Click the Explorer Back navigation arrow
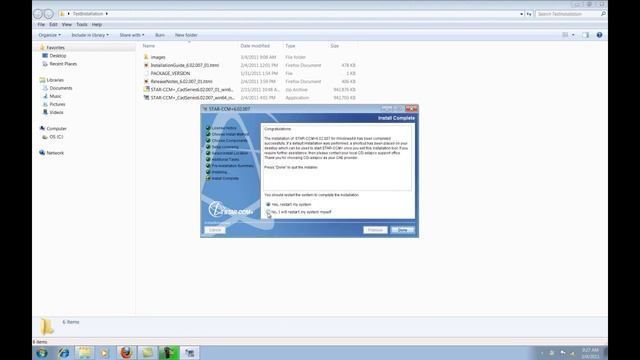The height and width of the screenshot is (360, 640). pyautogui.click(x=38, y=14)
